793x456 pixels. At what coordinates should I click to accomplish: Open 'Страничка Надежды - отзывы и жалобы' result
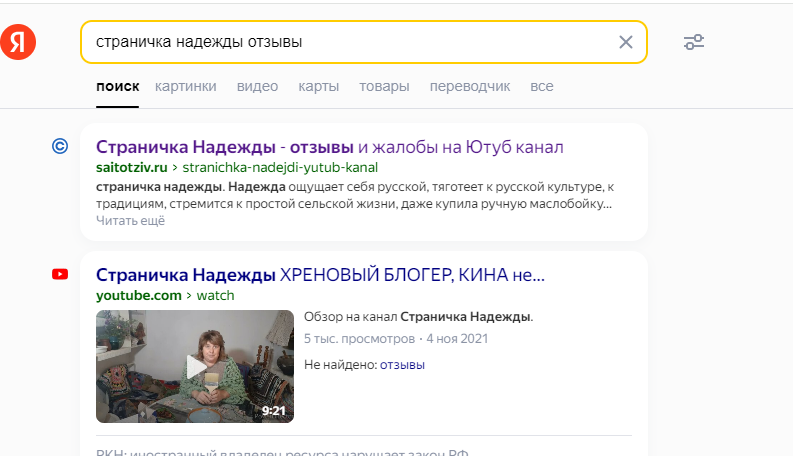(x=330, y=147)
